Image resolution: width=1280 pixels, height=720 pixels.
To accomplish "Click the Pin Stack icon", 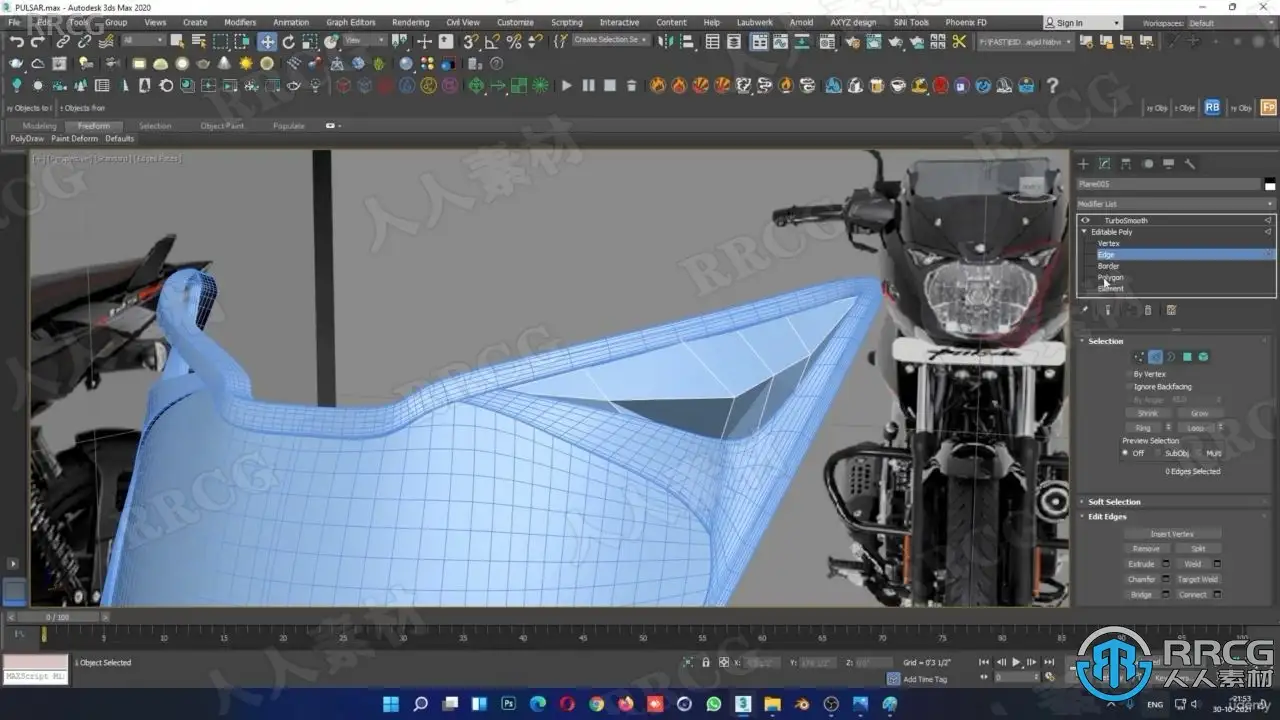I will point(1085,311).
